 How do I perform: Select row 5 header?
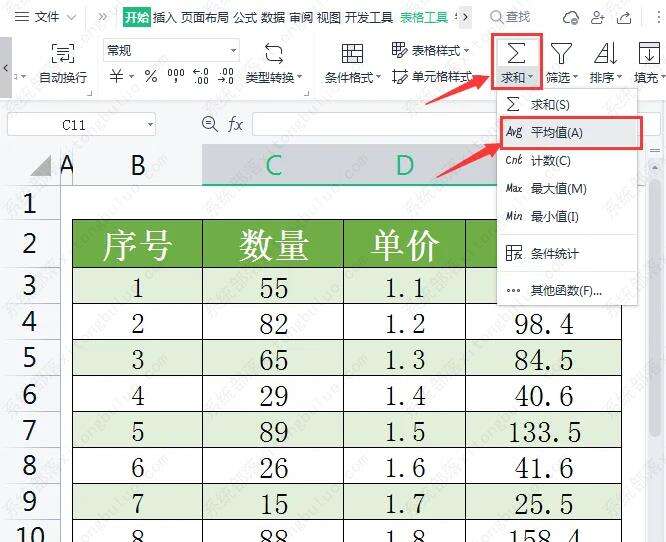(x=30, y=357)
